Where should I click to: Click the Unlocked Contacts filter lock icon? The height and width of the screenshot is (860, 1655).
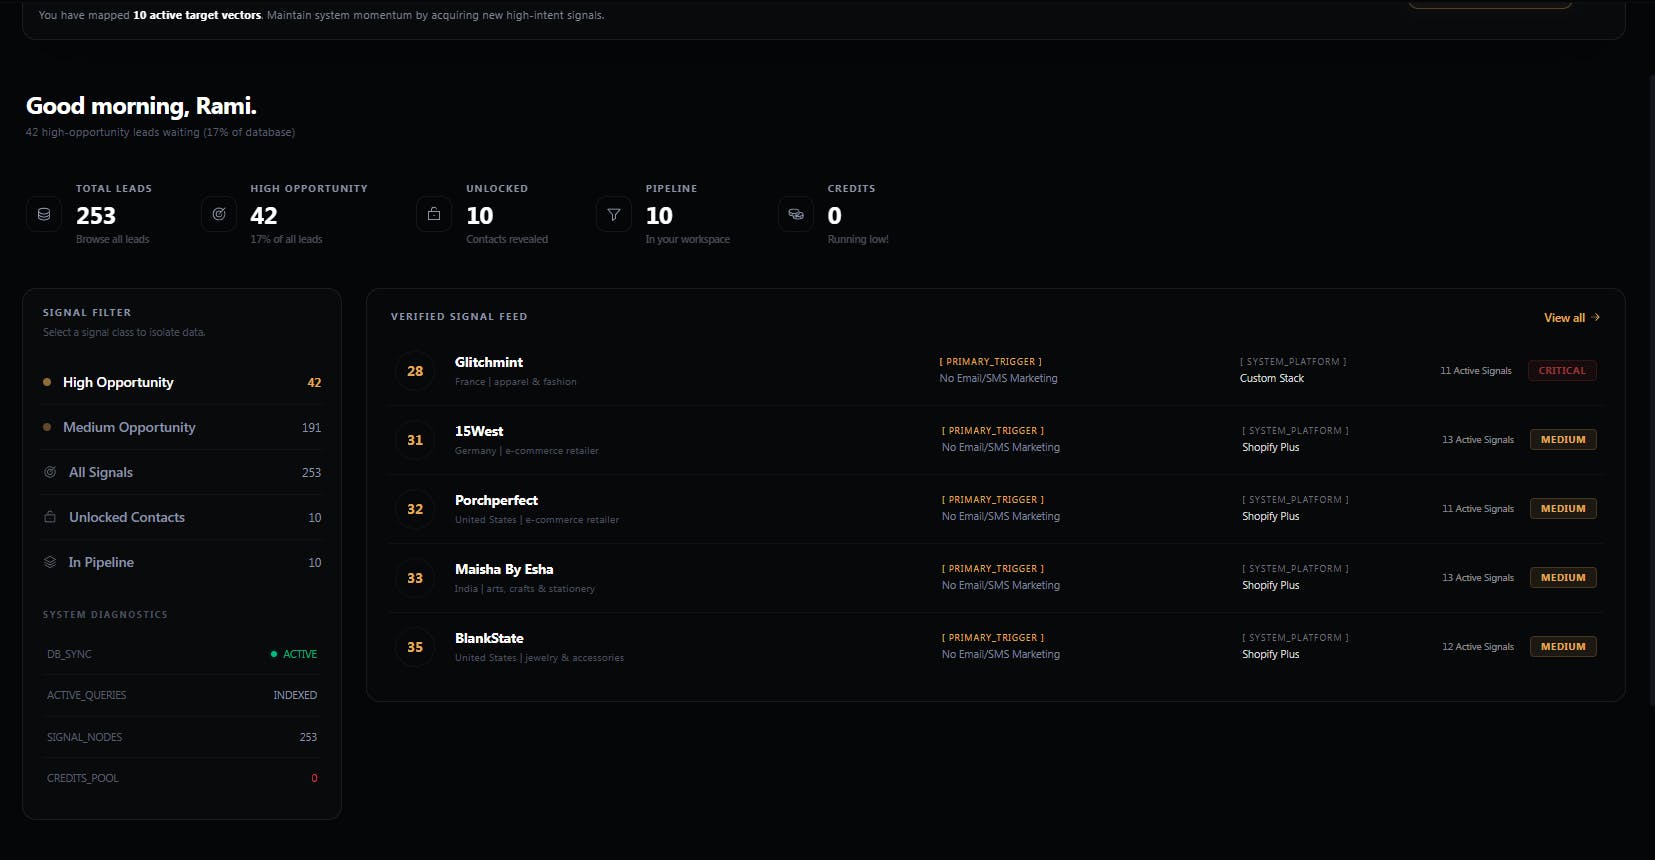point(50,517)
